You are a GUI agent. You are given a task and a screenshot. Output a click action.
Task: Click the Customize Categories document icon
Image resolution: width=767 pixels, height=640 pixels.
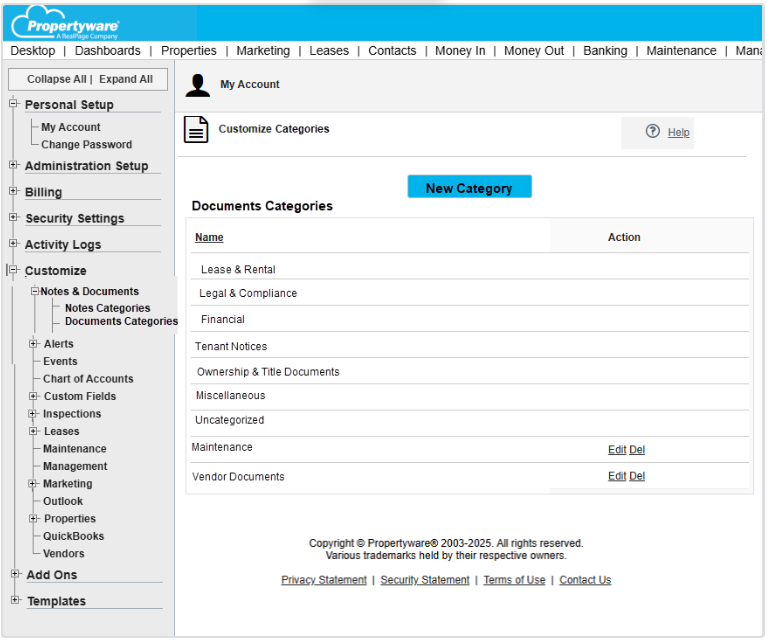coord(196,130)
